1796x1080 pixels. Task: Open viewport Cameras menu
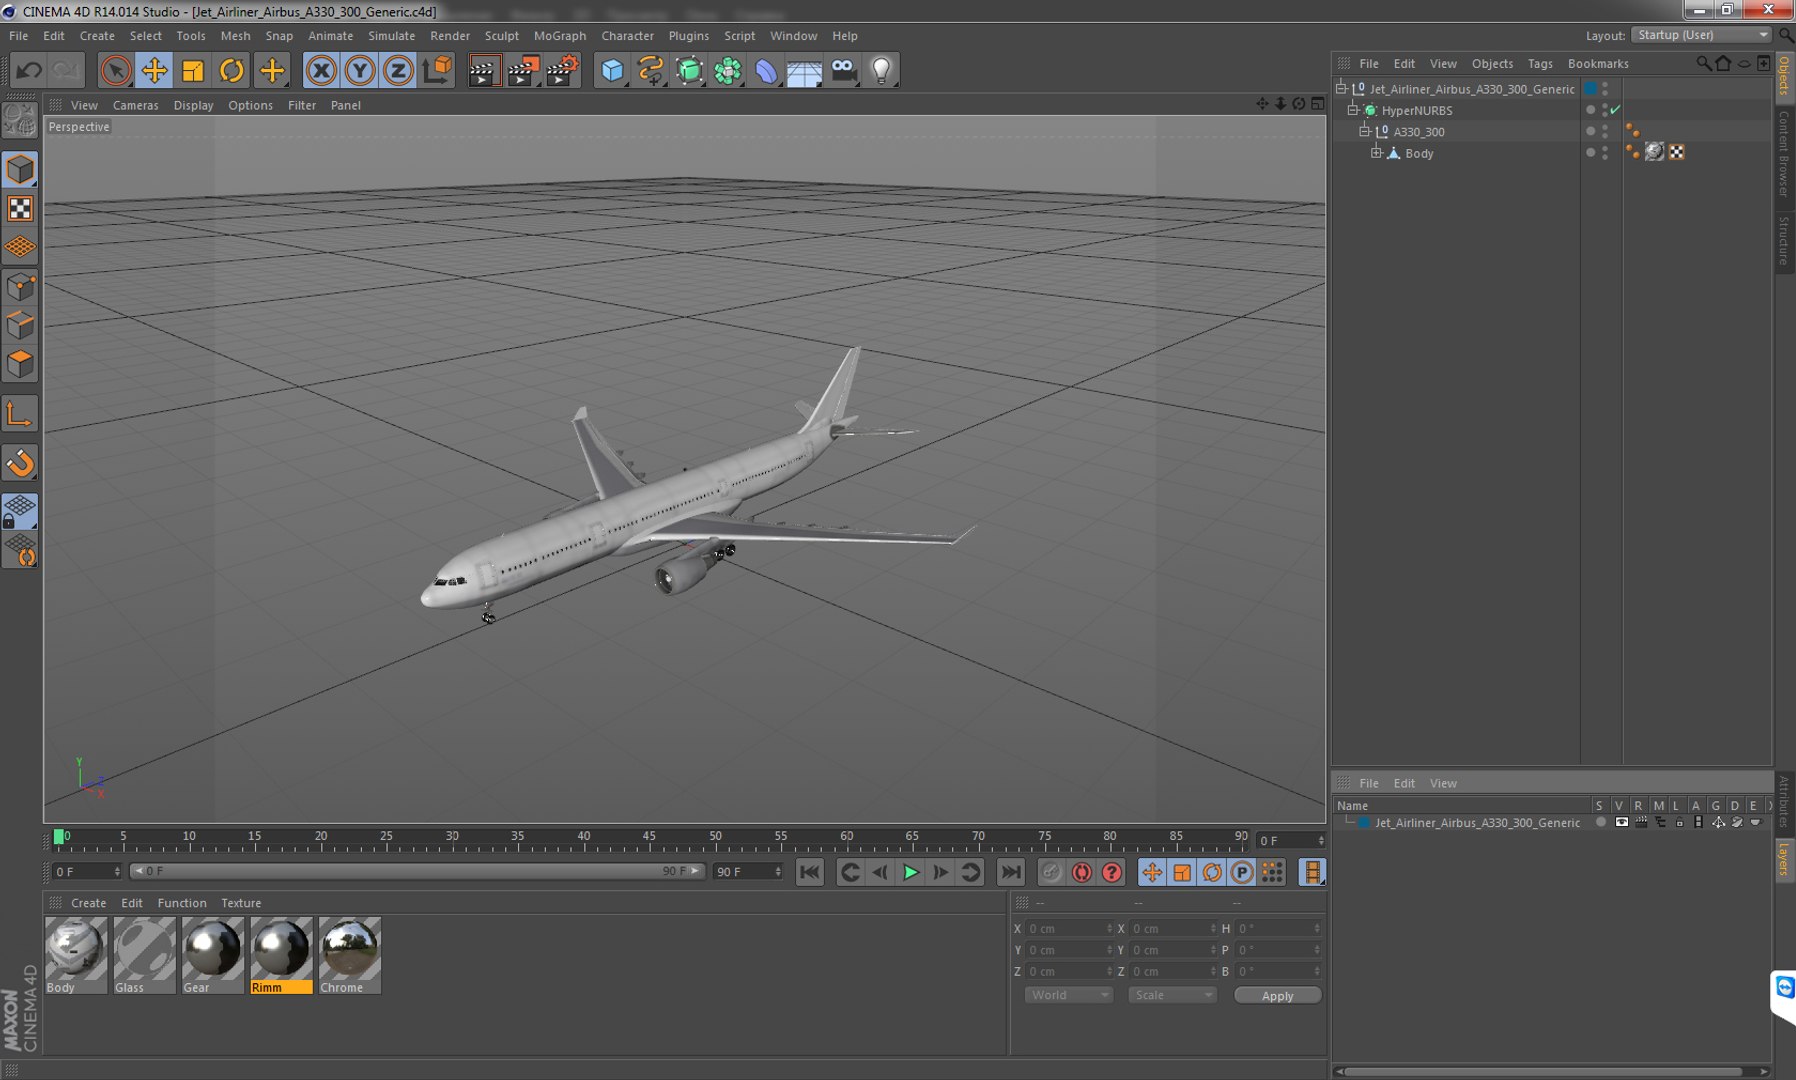click(x=135, y=105)
